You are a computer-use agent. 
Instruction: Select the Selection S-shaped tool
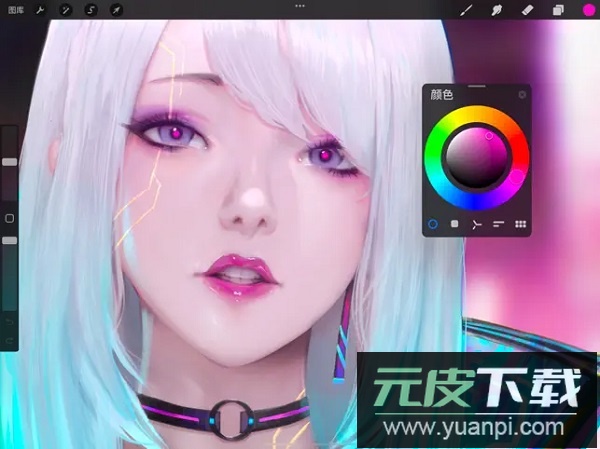click(91, 10)
